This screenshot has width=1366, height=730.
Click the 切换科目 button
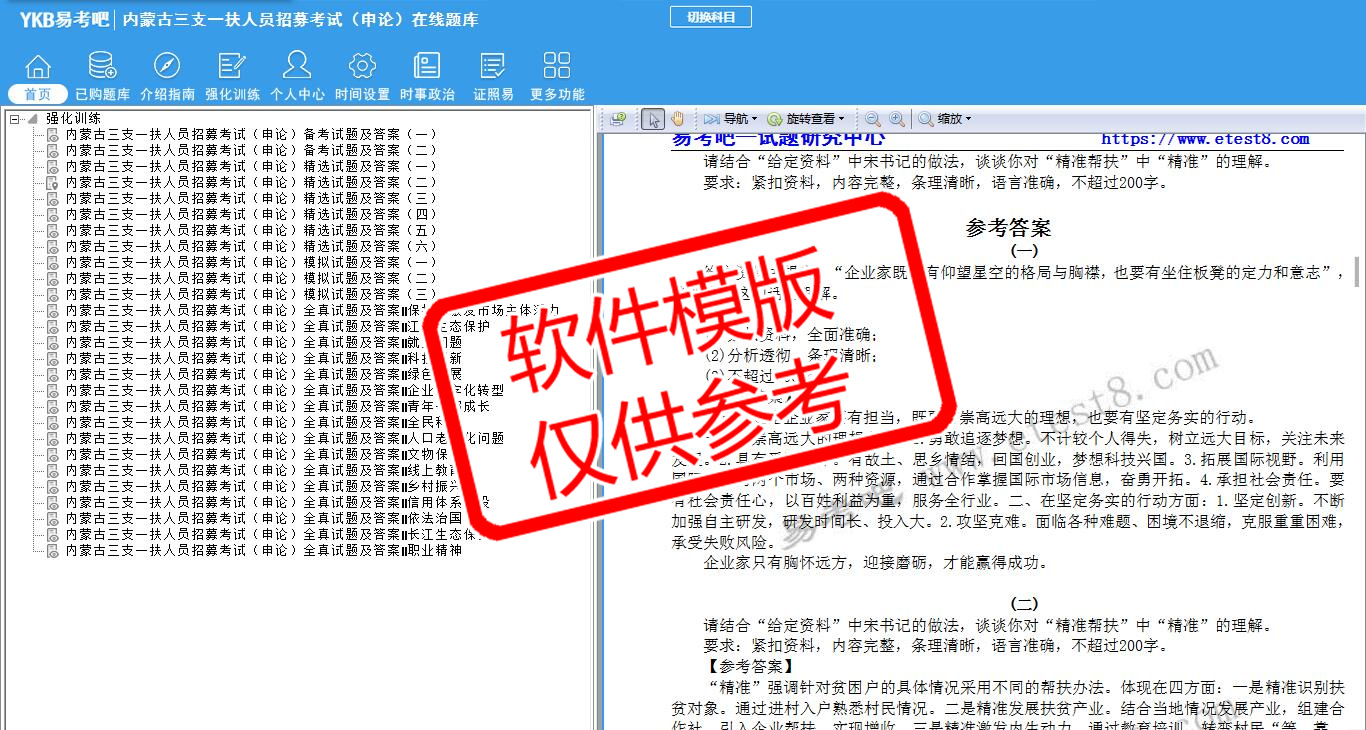point(710,17)
